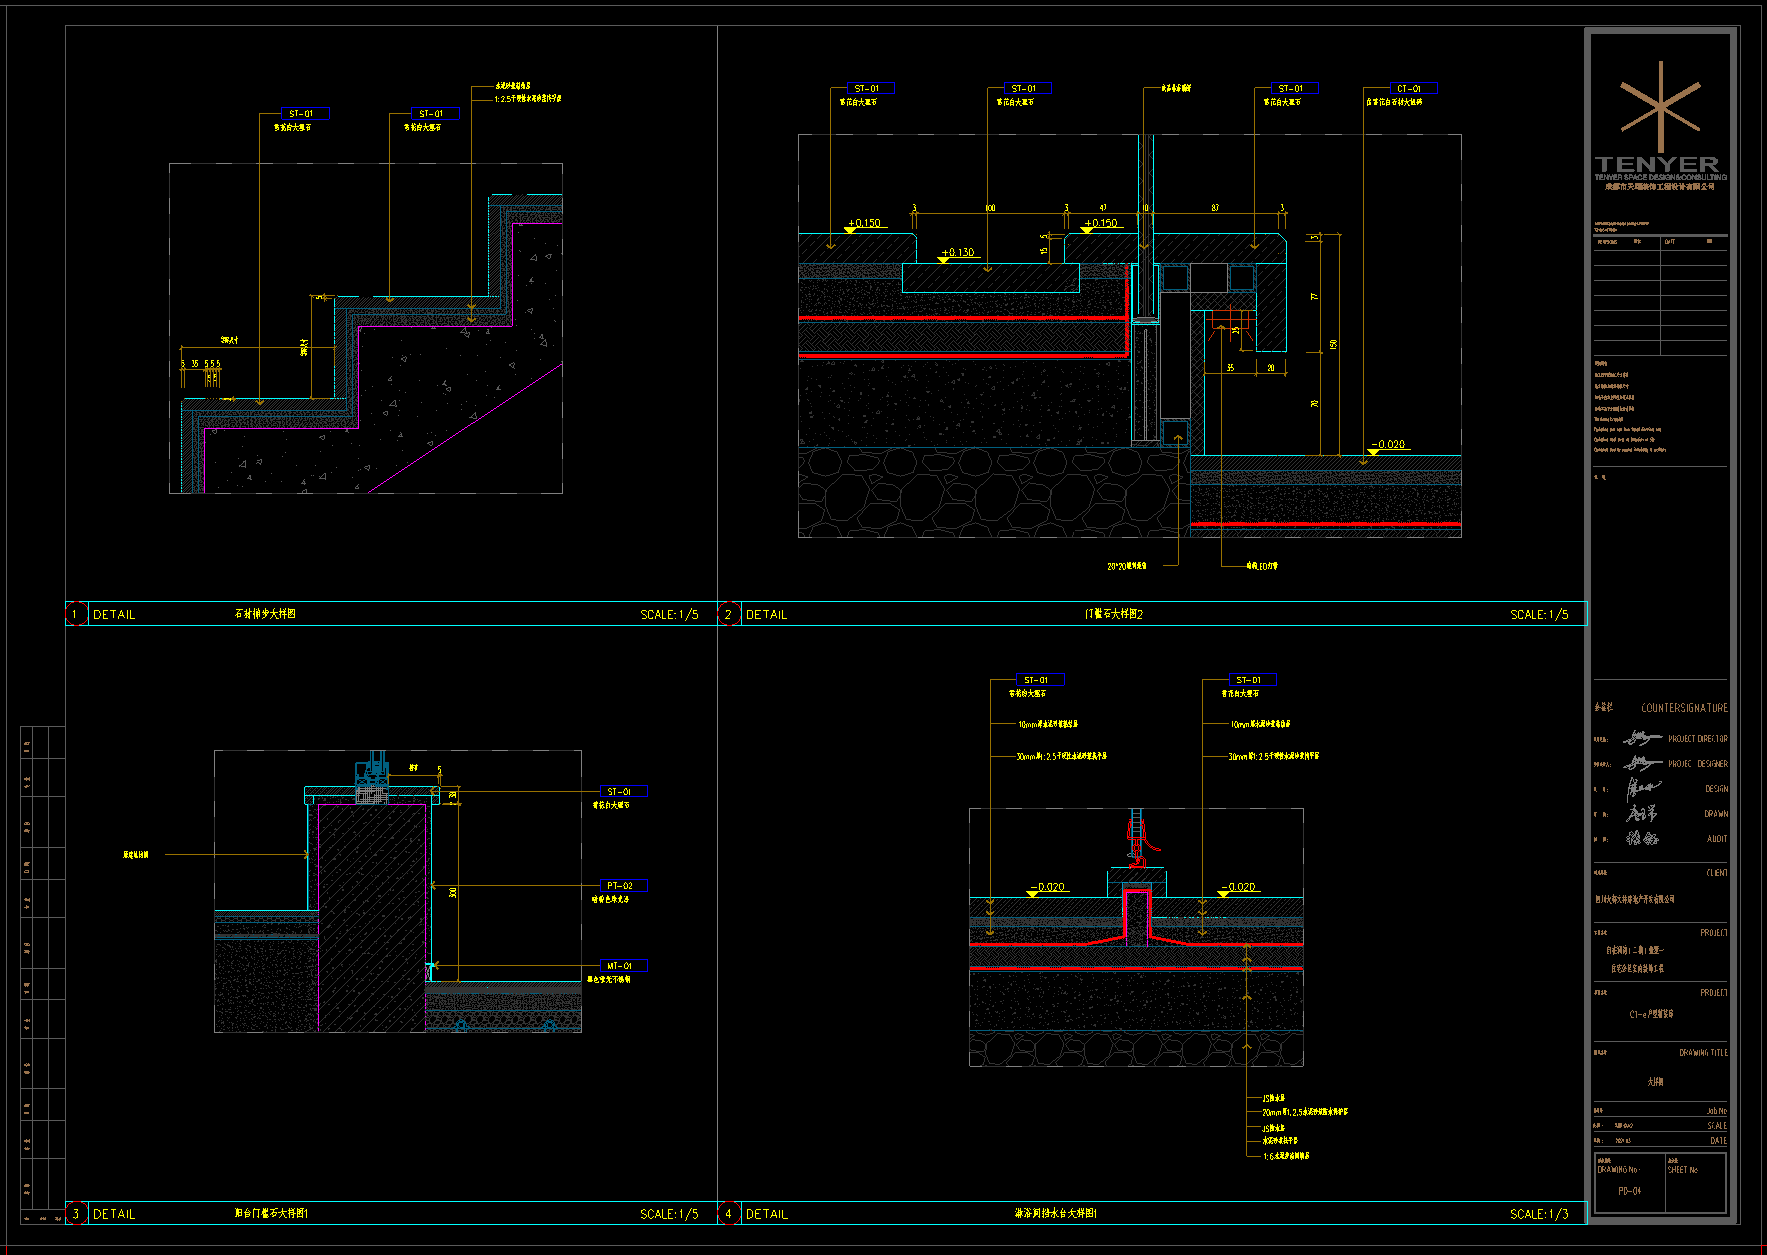1767x1255 pixels.
Task: Click the PROJEC DESIGNER label
Action: coord(1698,764)
